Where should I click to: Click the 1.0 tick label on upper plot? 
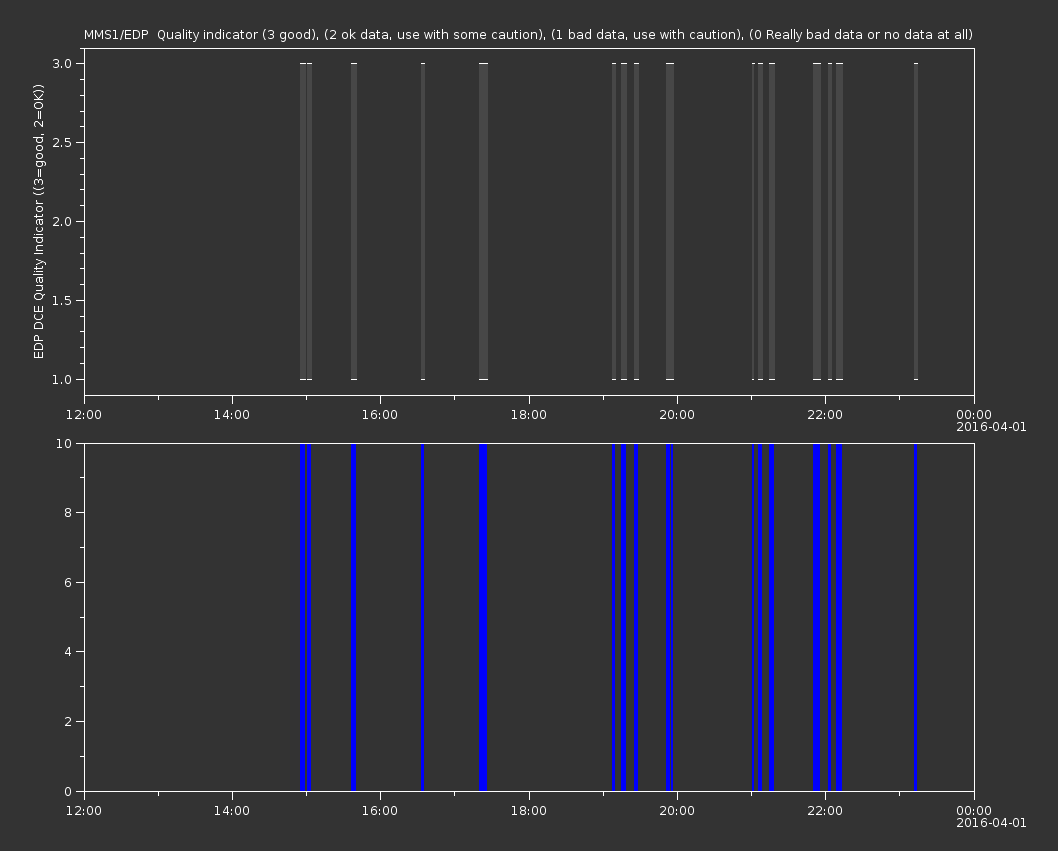point(62,379)
